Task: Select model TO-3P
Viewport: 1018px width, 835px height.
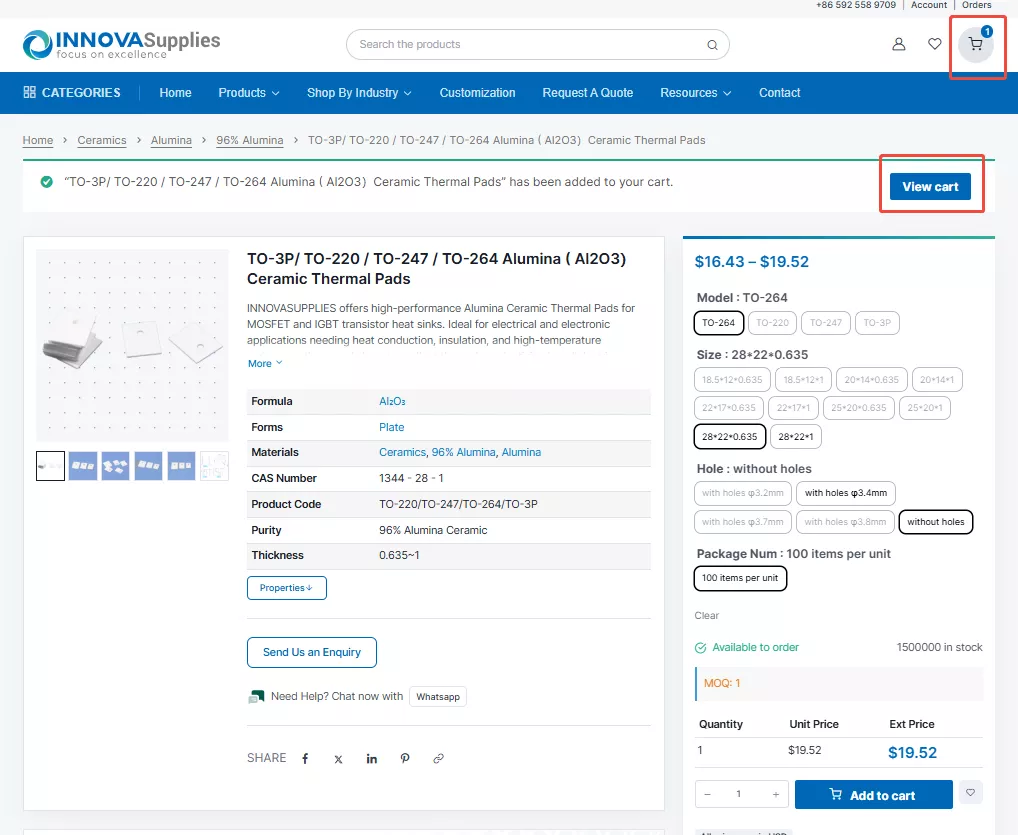Action: click(877, 323)
